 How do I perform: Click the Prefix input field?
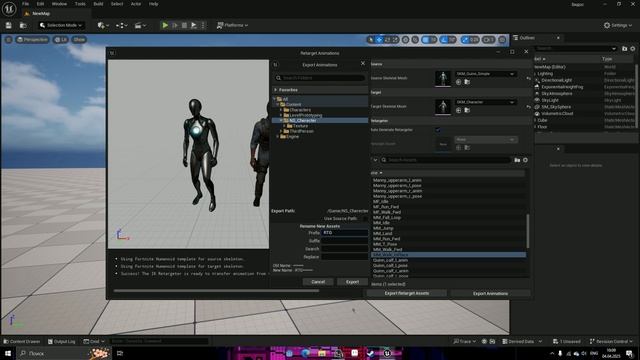(344, 233)
